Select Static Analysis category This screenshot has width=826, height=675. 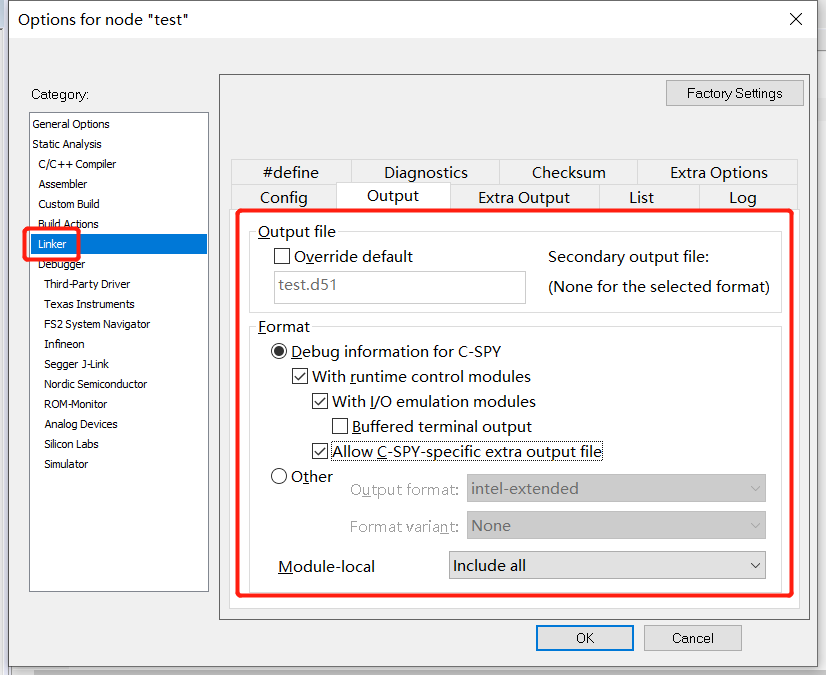click(119, 144)
